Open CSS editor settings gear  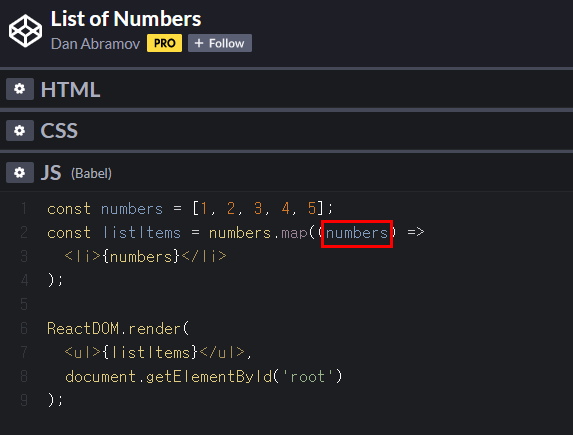[x=20, y=130]
